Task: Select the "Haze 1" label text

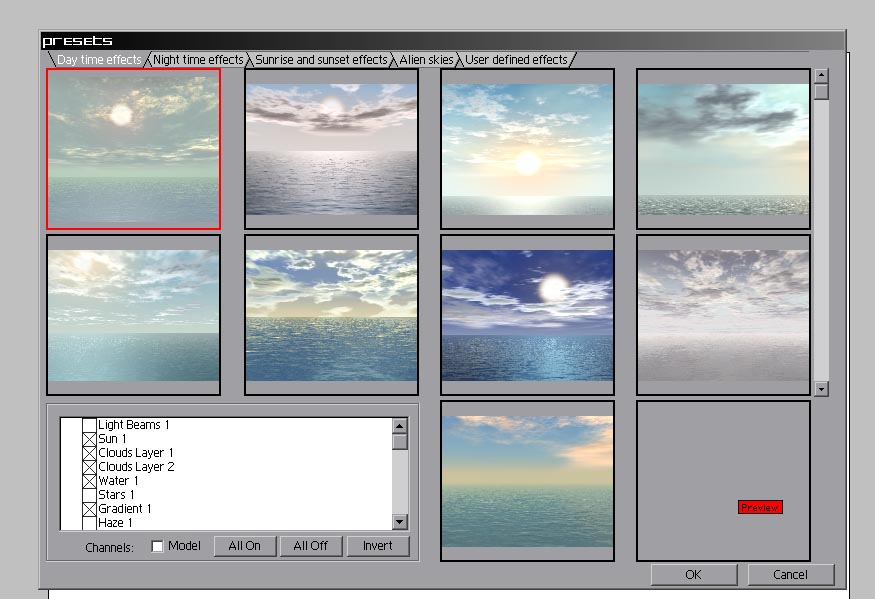Action: pos(116,523)
